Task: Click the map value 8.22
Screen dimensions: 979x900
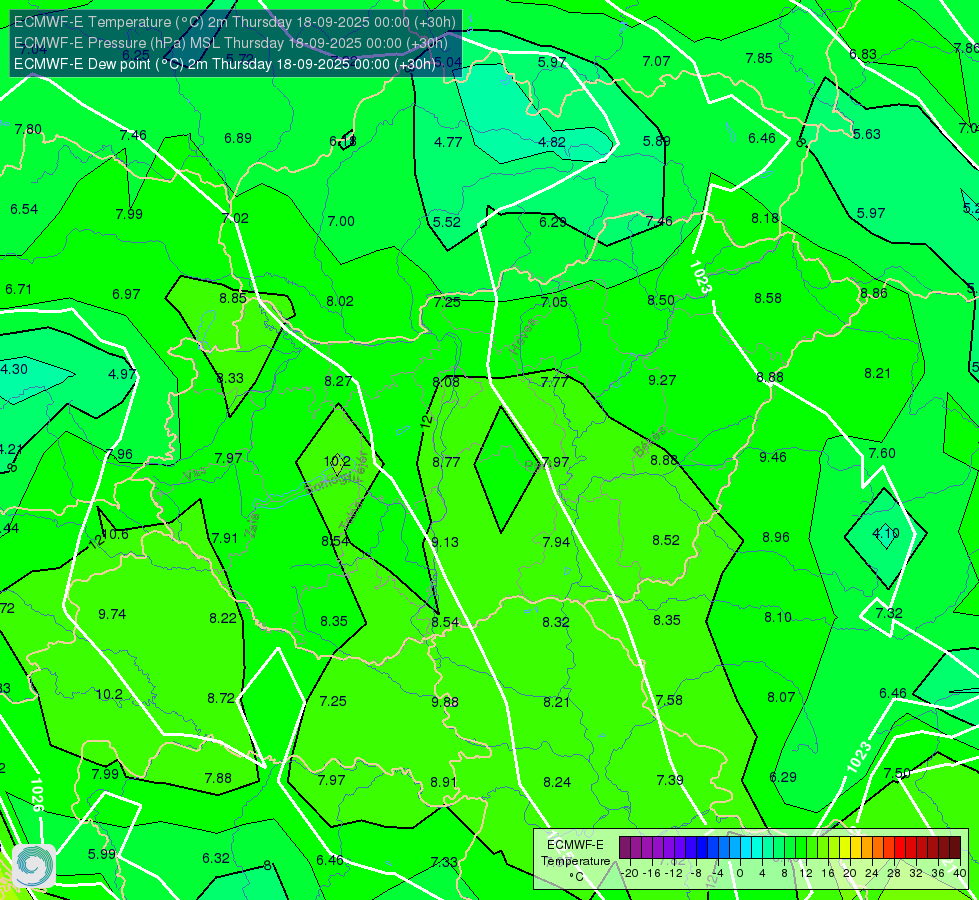Action: [x=223, y=618]
